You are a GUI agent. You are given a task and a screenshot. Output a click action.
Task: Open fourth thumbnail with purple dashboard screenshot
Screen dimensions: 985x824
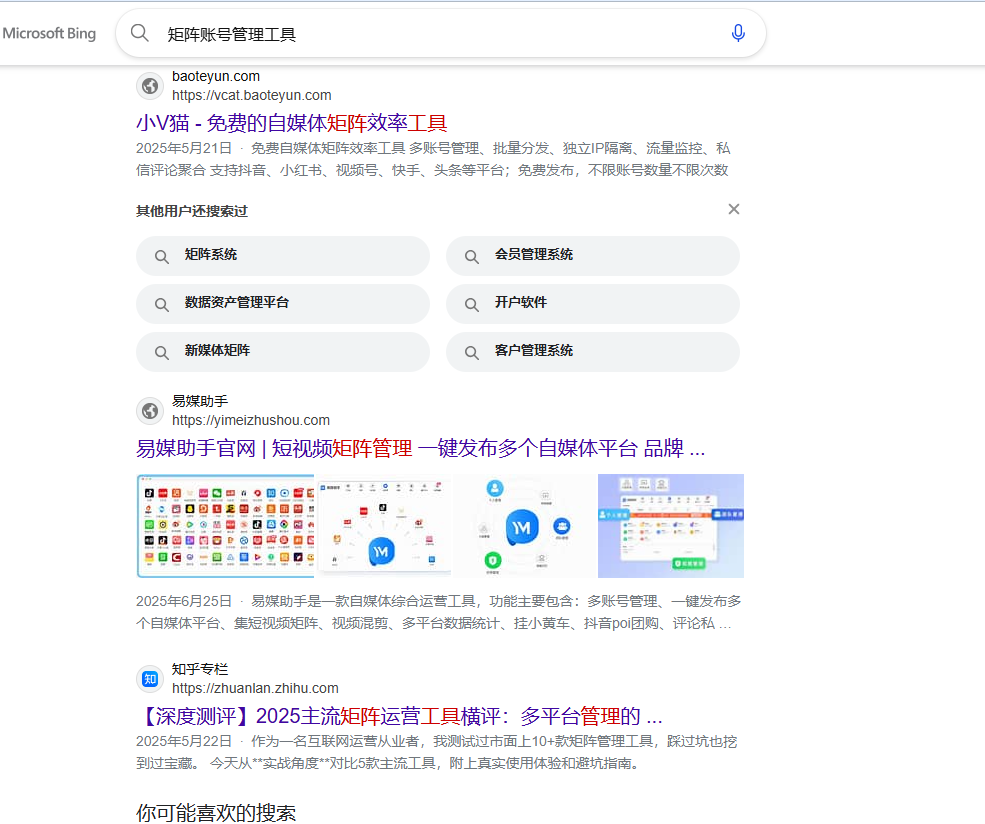[x=671, y=526]
